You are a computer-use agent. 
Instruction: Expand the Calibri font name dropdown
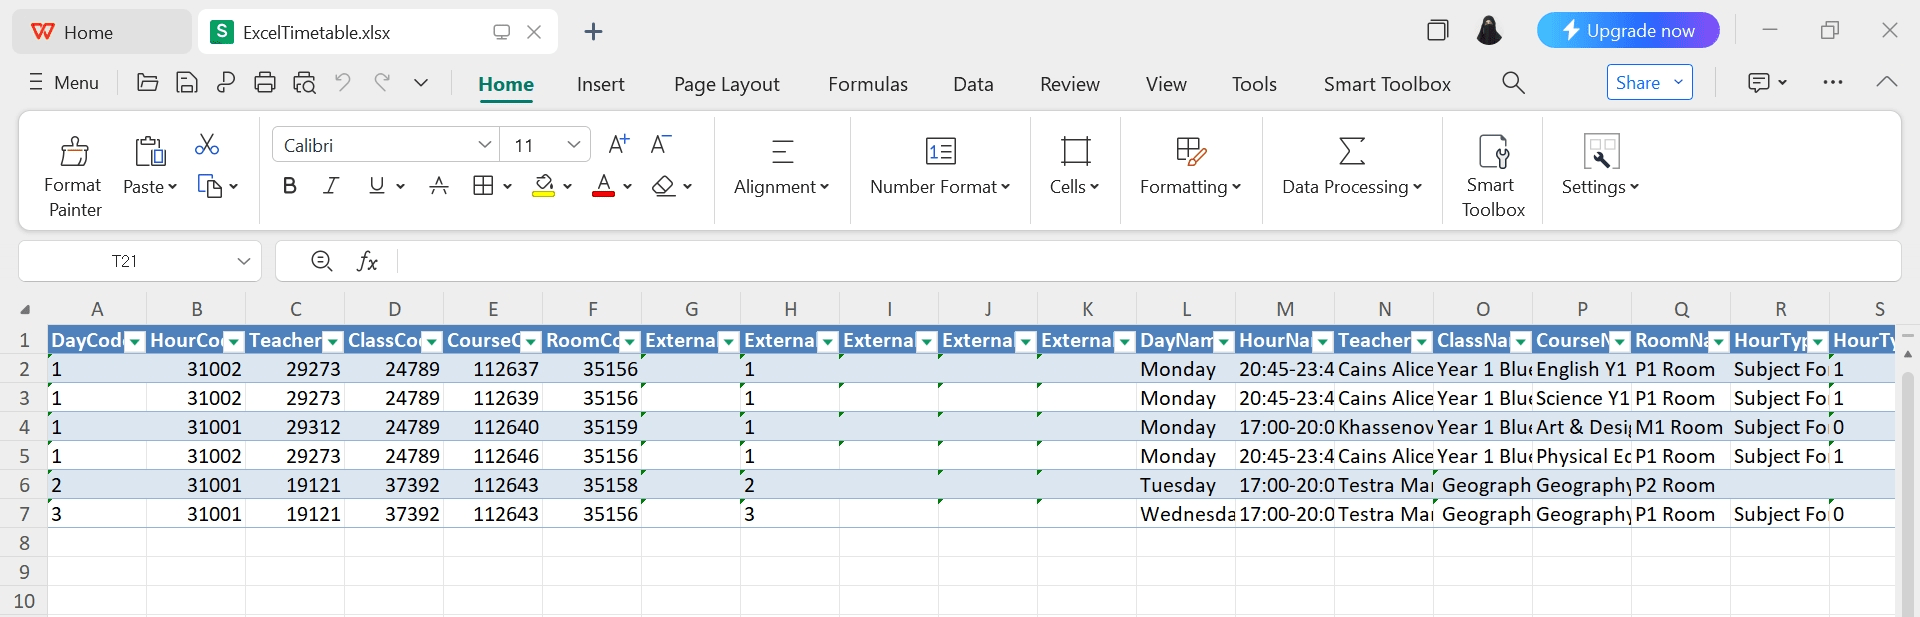tap(484, 145)
